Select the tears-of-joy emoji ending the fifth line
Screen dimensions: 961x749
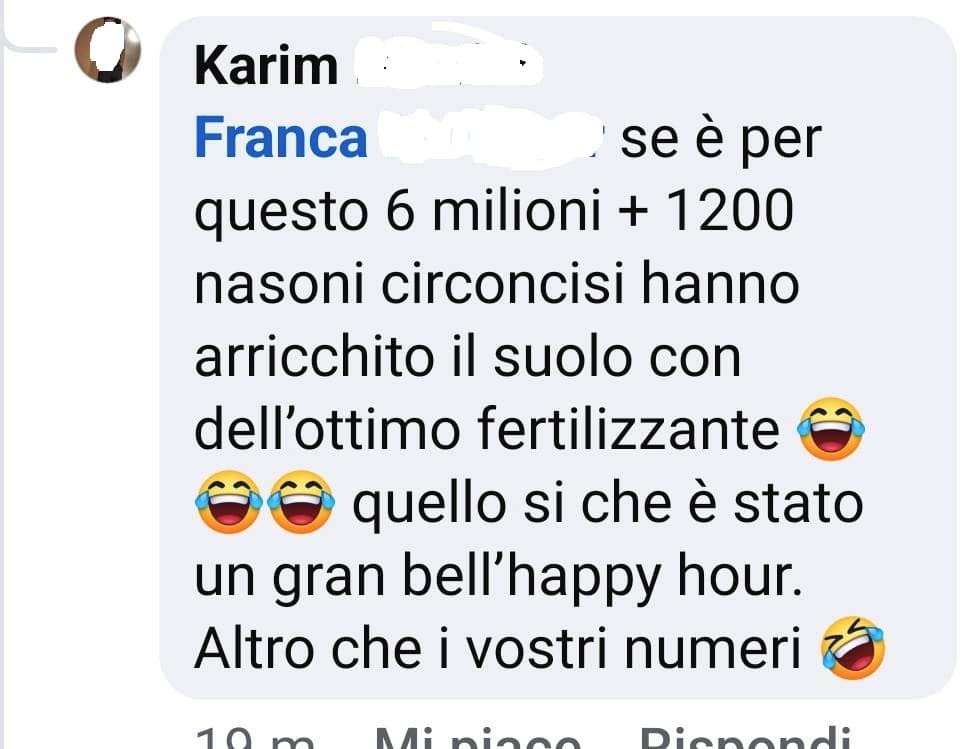pyautogui.click(x=830, y=428)
